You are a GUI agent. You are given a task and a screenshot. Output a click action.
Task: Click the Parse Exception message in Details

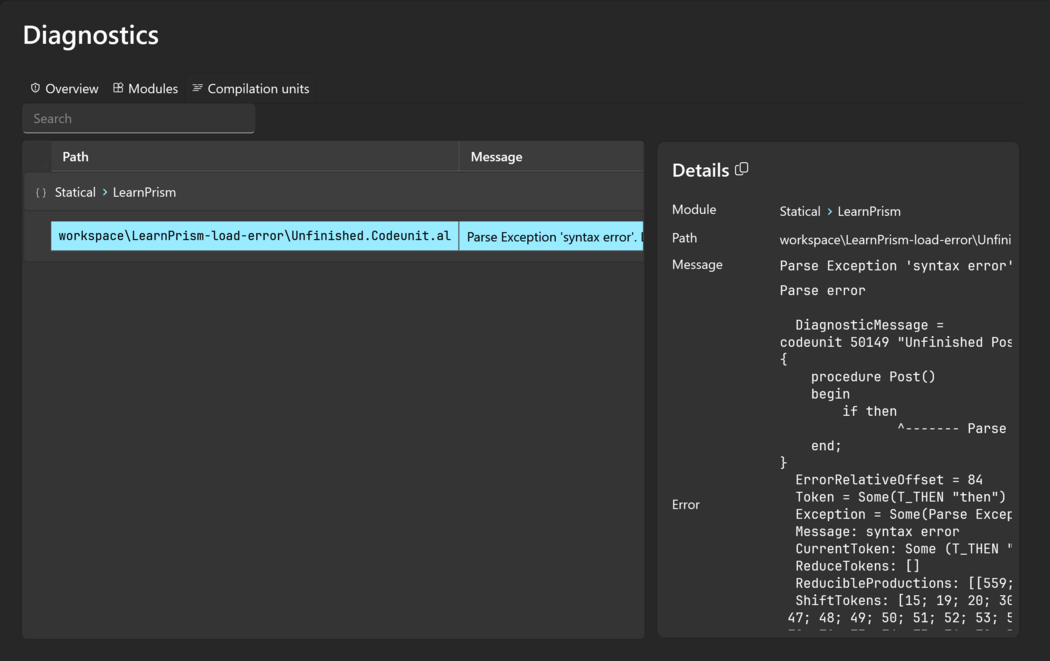(x=895, y=266)
